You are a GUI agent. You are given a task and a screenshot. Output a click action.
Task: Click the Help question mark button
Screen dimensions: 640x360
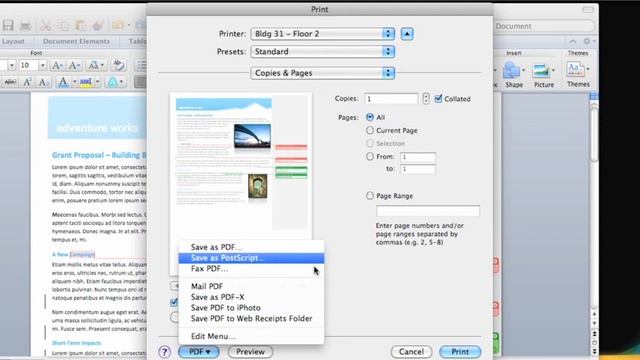tap(164, 352)
